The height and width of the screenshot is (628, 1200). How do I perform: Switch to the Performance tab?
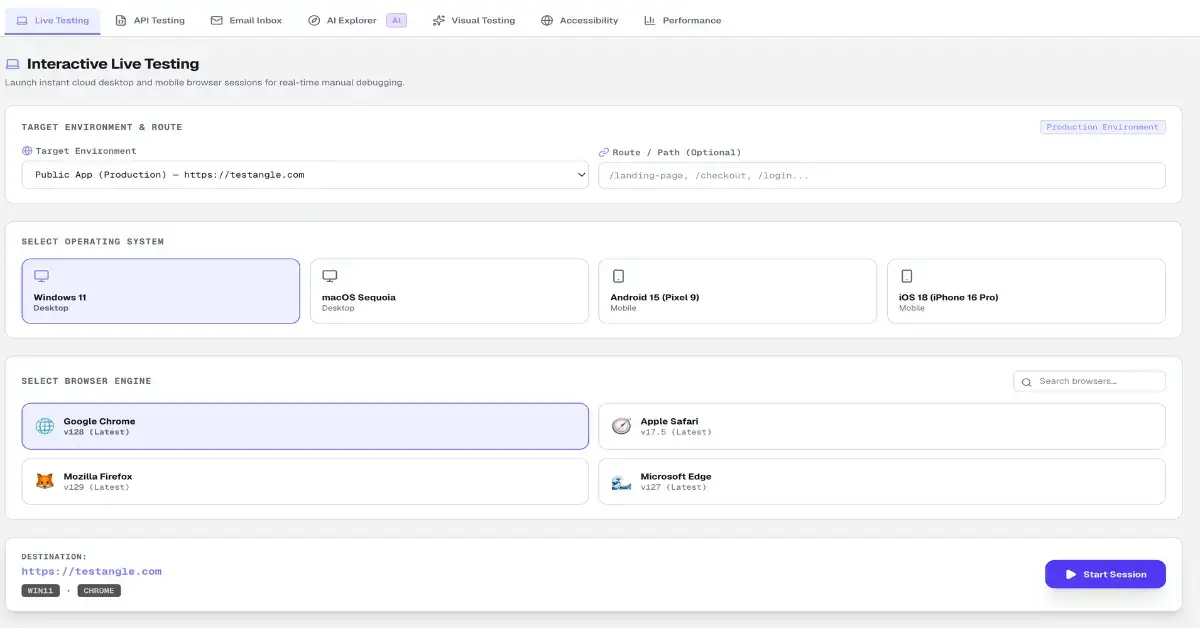682,20
